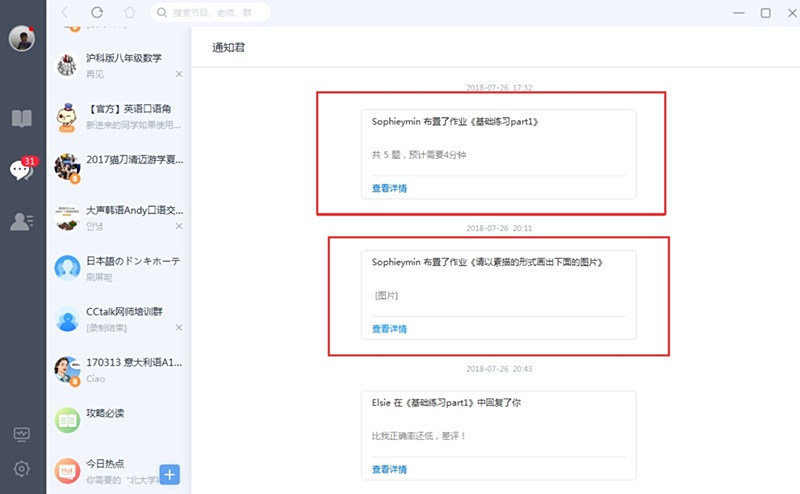Screen dimensions: 800x494
Task: Open the contacts list sidebar icon
Action: point(21,221)
